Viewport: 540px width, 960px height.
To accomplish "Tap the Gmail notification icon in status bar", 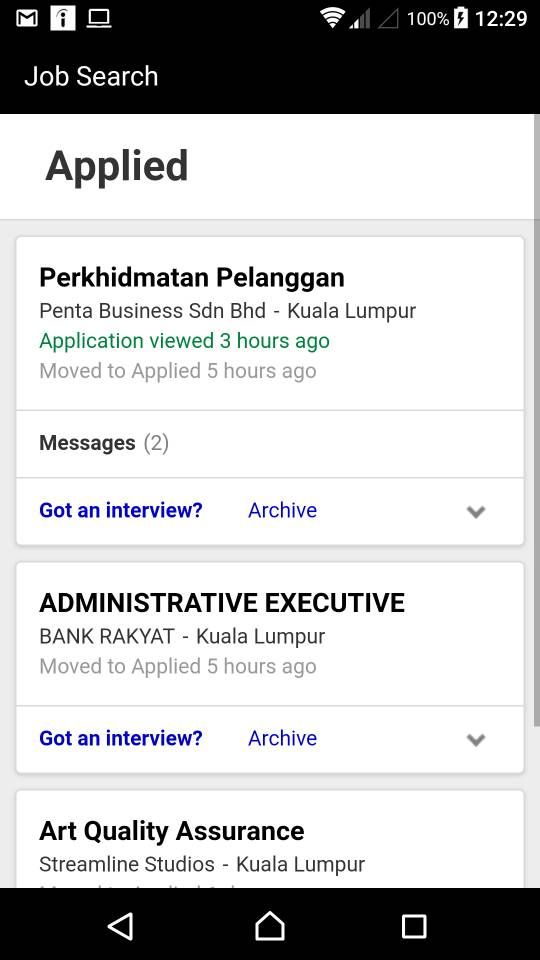I will click(x=26, y=19).
